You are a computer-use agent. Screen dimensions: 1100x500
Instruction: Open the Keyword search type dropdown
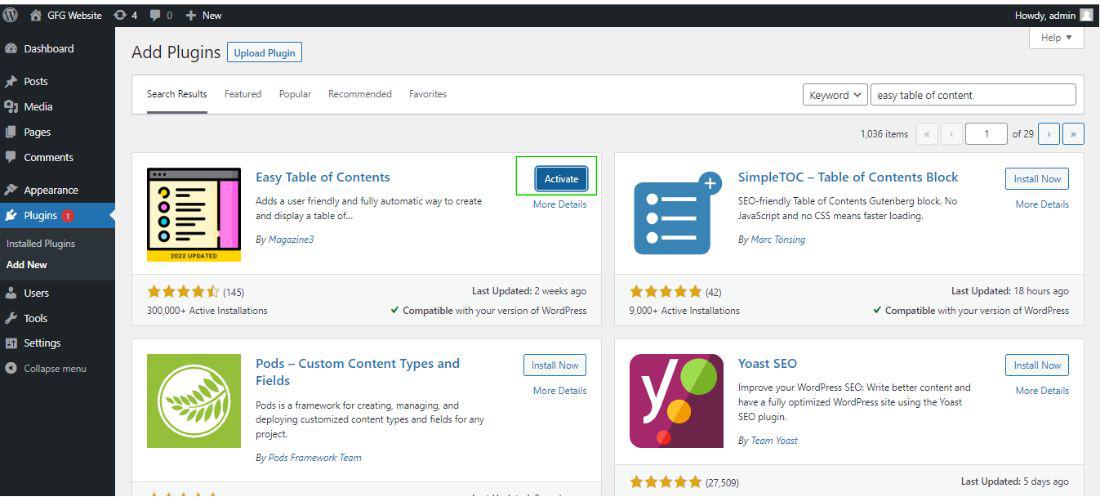836,95
